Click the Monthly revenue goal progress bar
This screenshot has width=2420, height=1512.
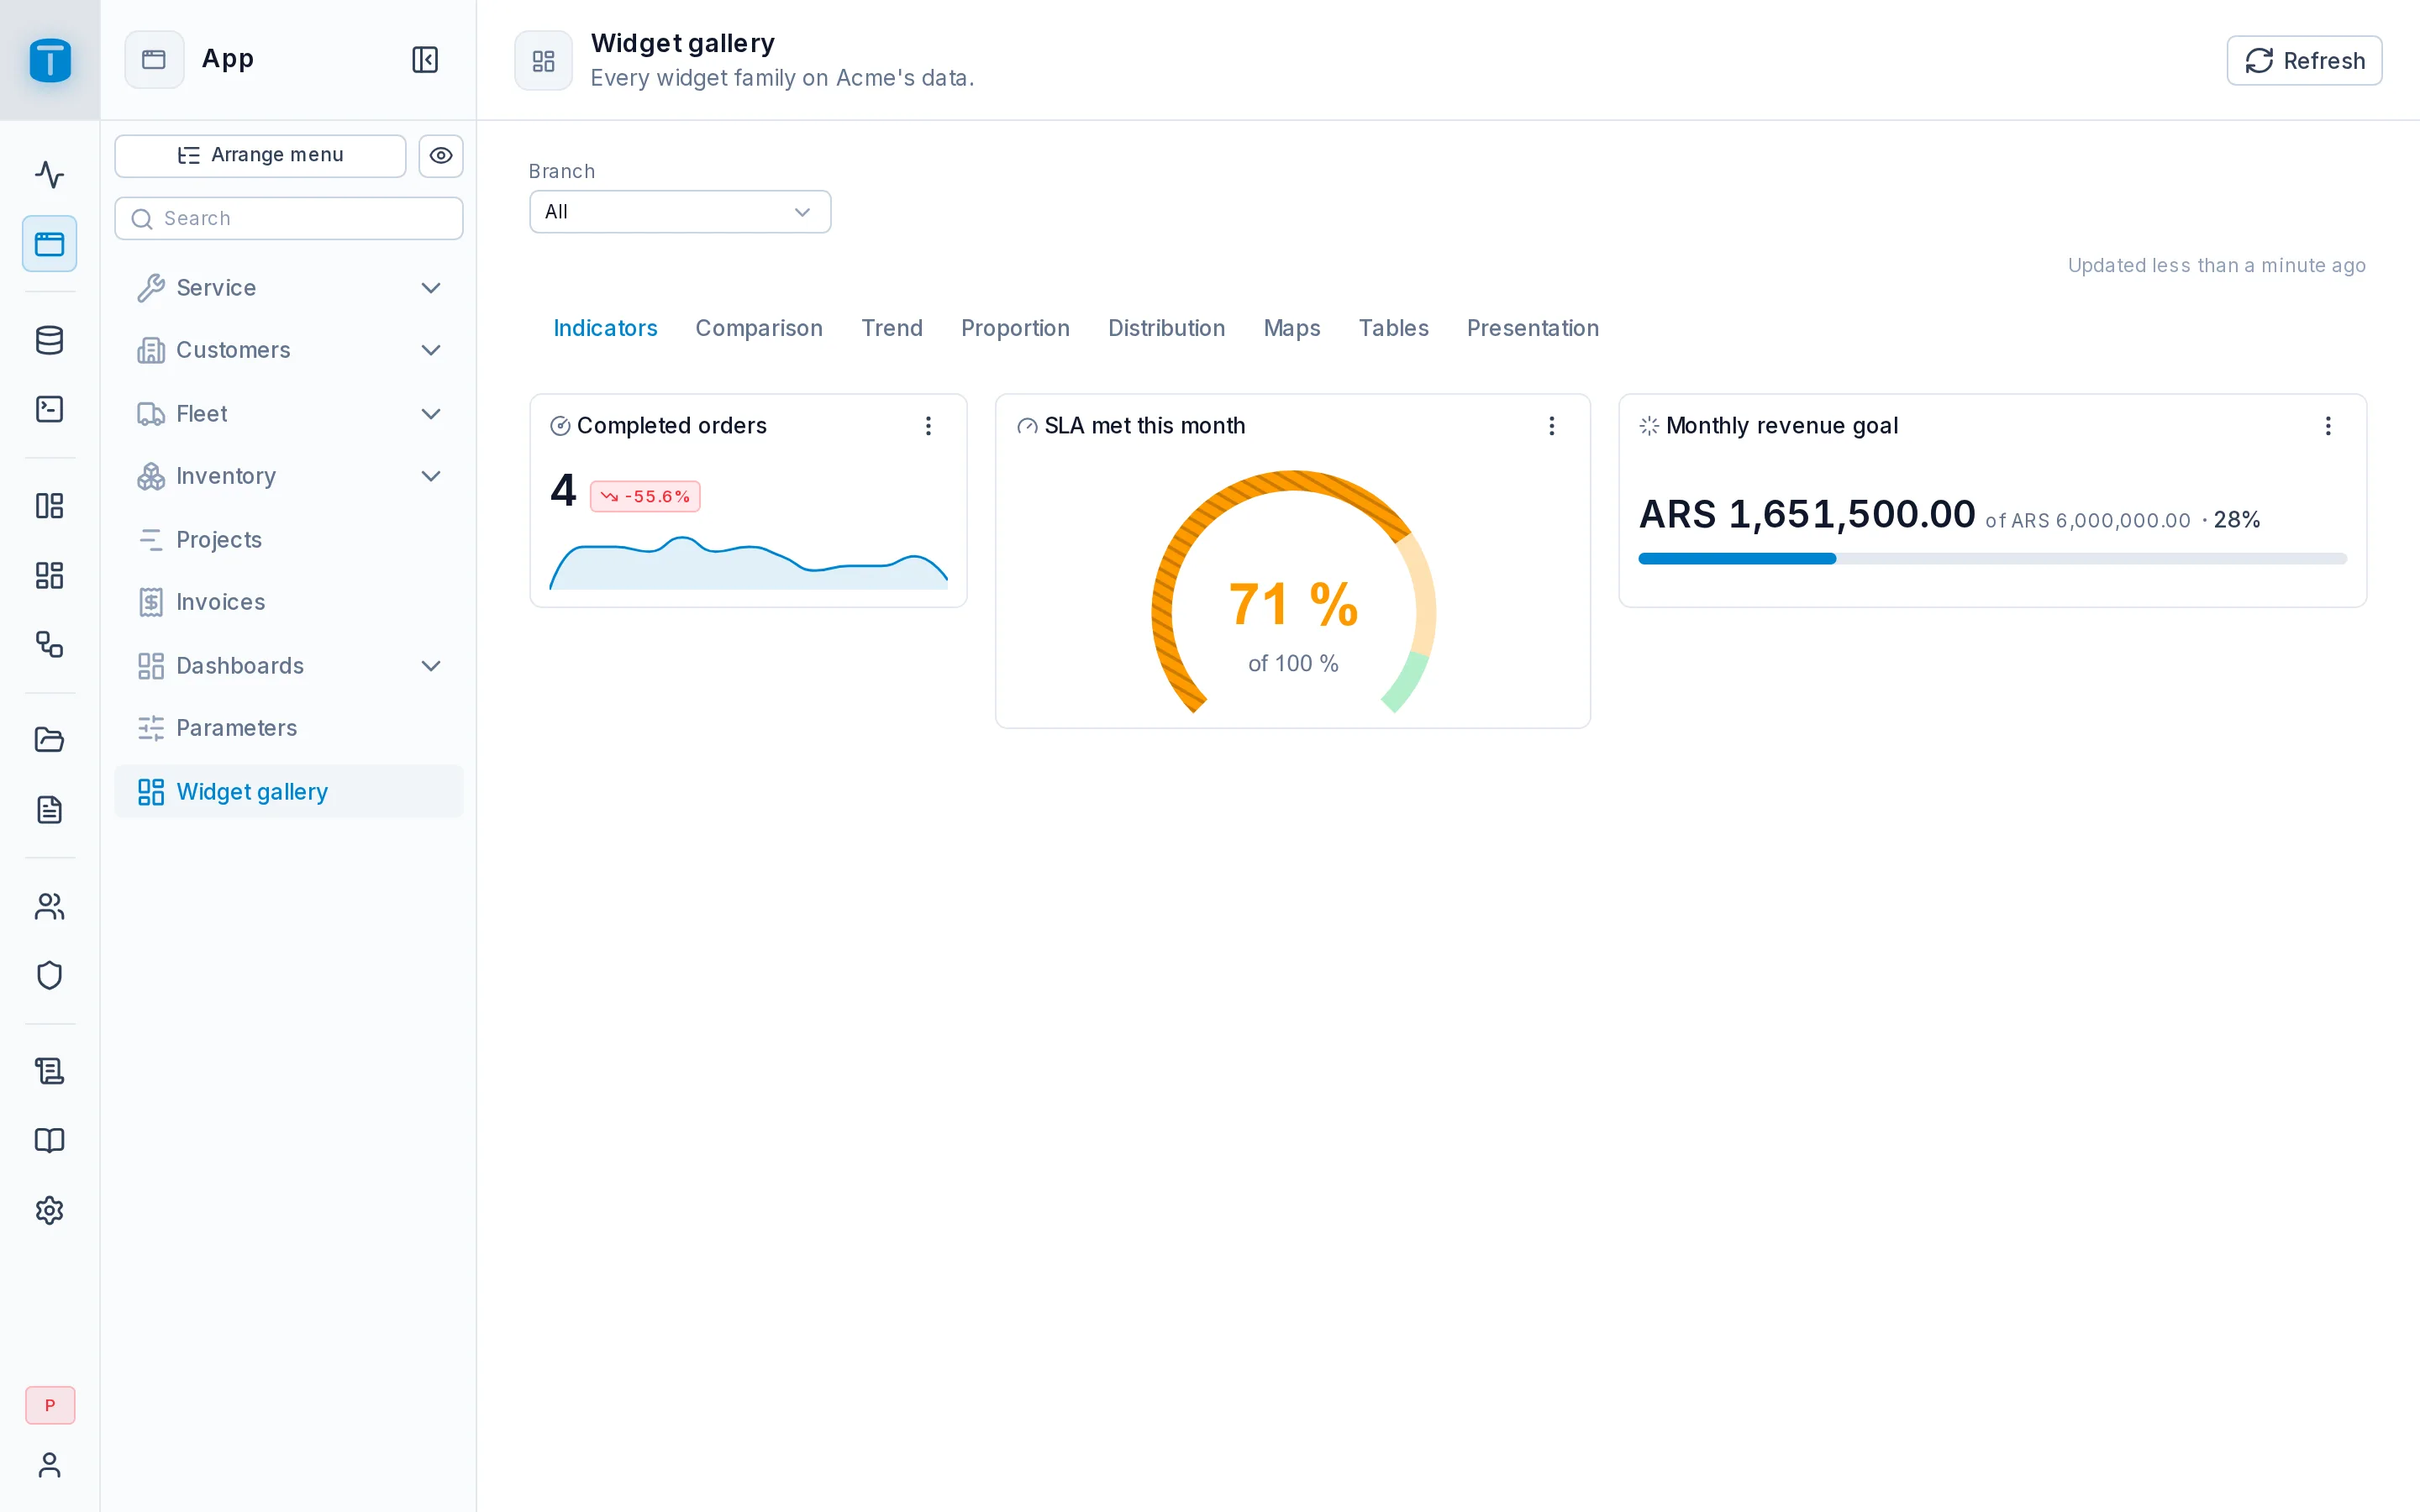point(1992,559)
